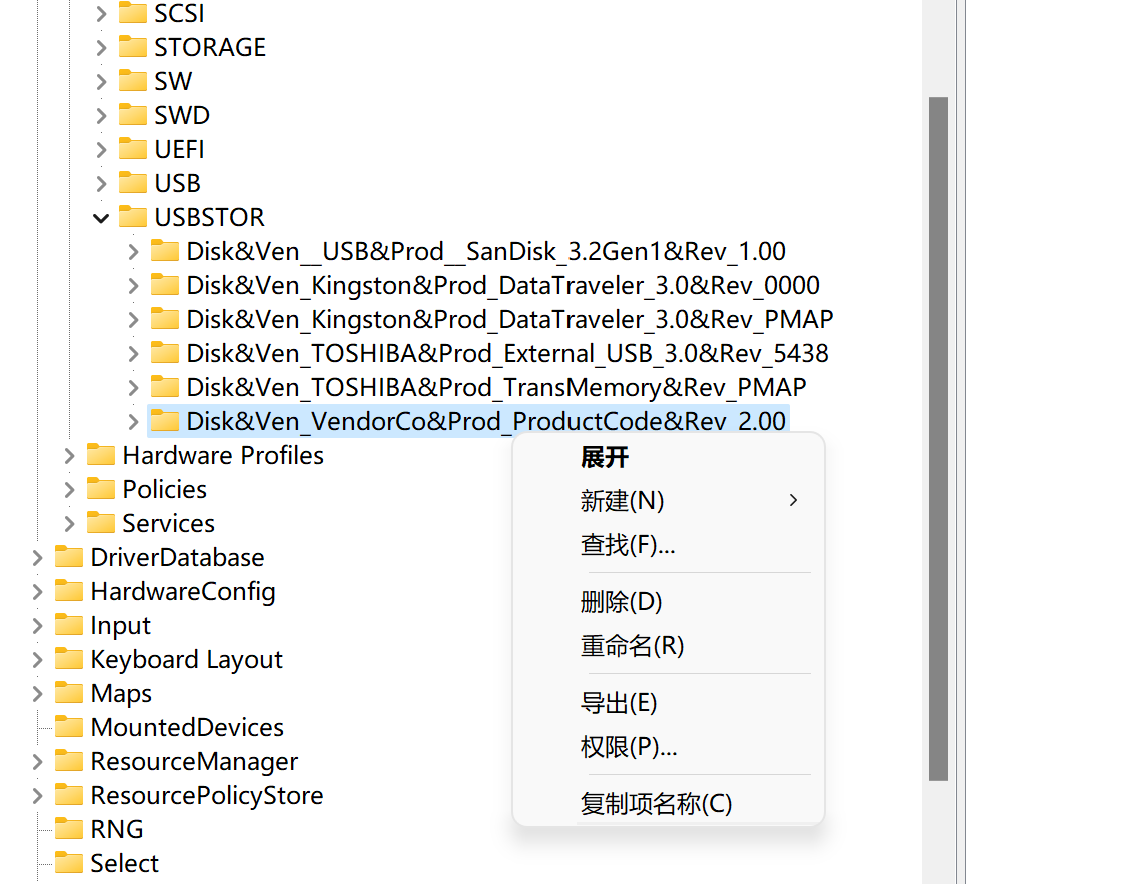
Task: Collapse the USBSTOR tree node
Action: pyautogui.click(x=101, y=217)
